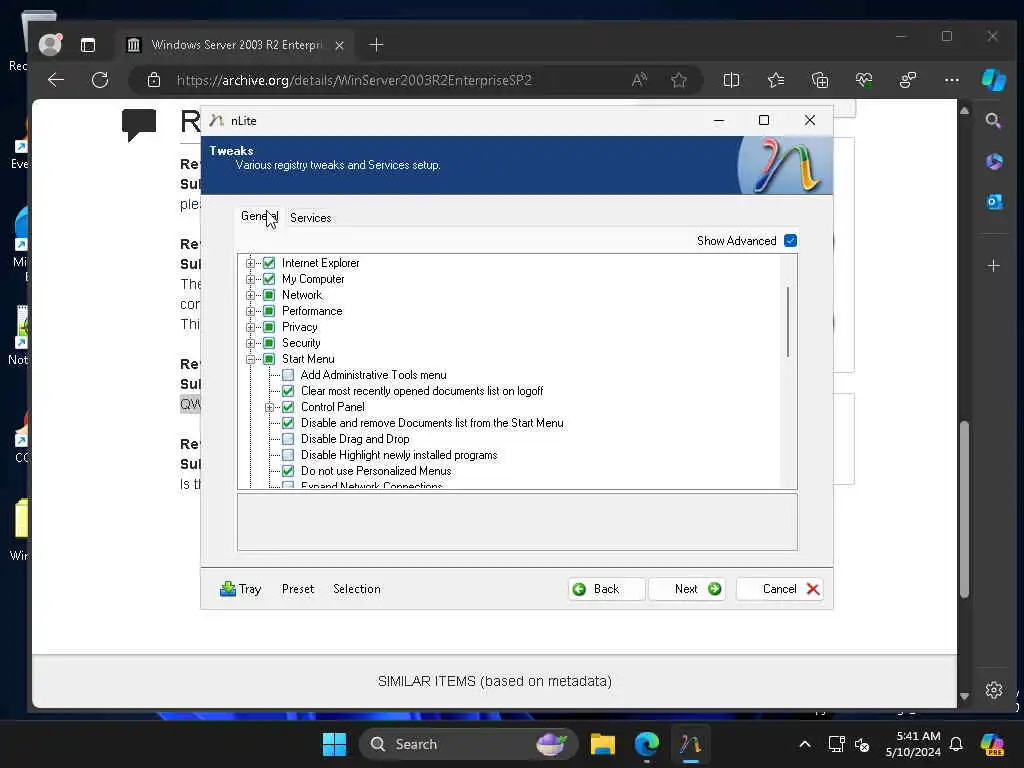The height and width of the screenshot is (768, 1024).
Task: Toggle the Show Advanced checkbox
Action: (790, 240)
